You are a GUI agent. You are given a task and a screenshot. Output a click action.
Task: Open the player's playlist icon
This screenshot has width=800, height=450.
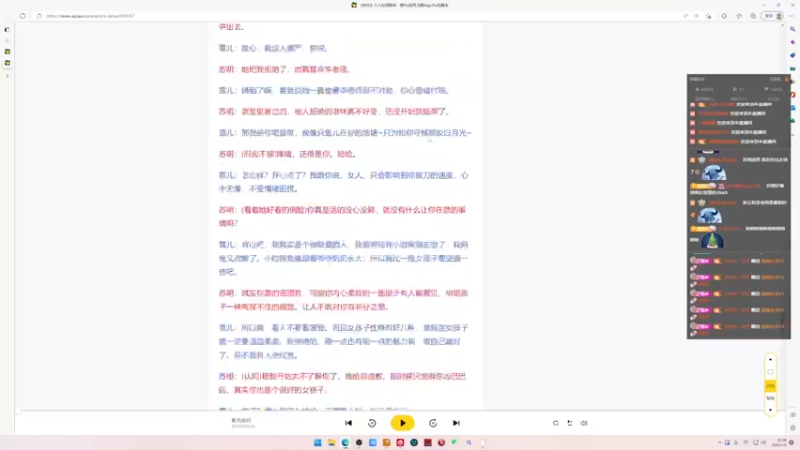tap(570, 423)
